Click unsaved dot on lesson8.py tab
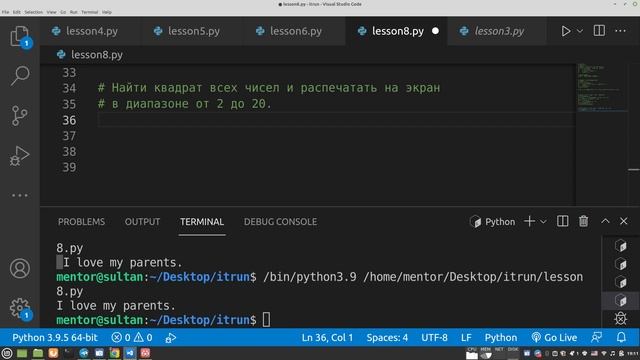Image resolution: width=640 pixels, height=360 pixels. tap(436, 31)
